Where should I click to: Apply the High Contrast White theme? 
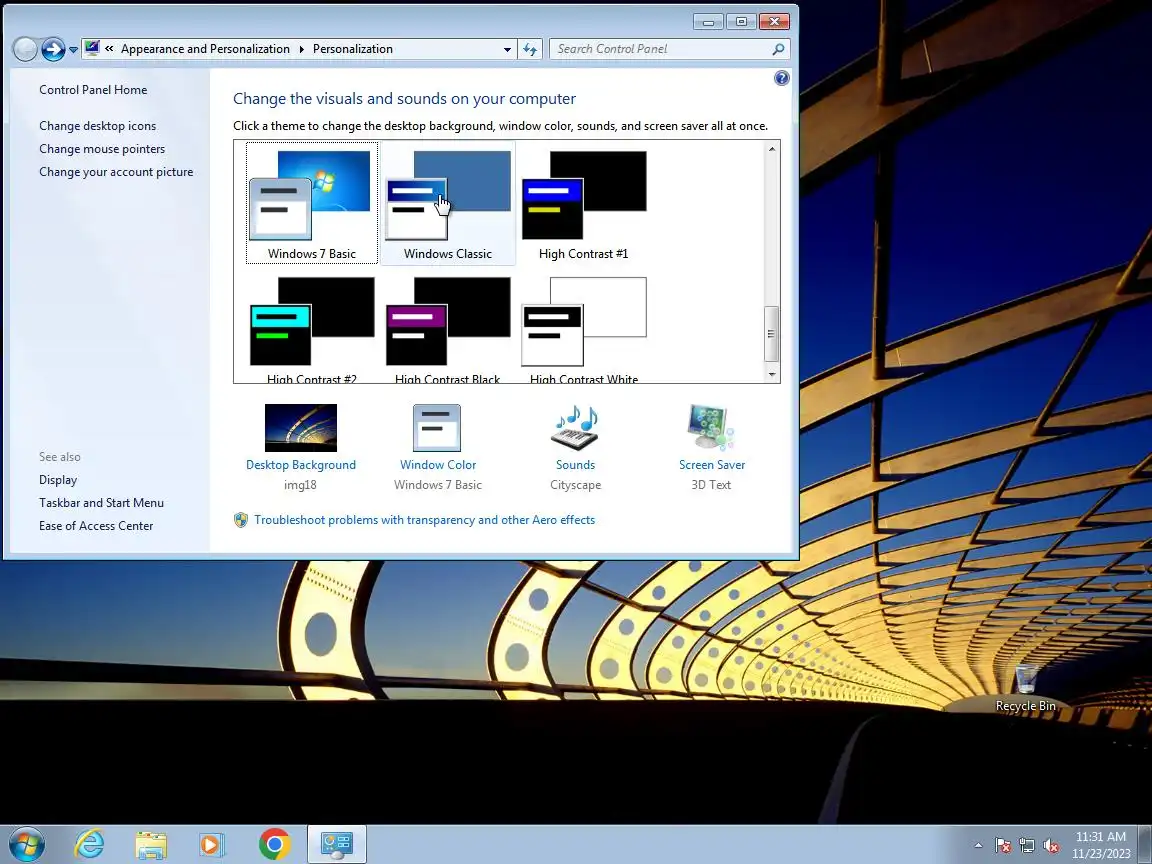pos(583,329)
